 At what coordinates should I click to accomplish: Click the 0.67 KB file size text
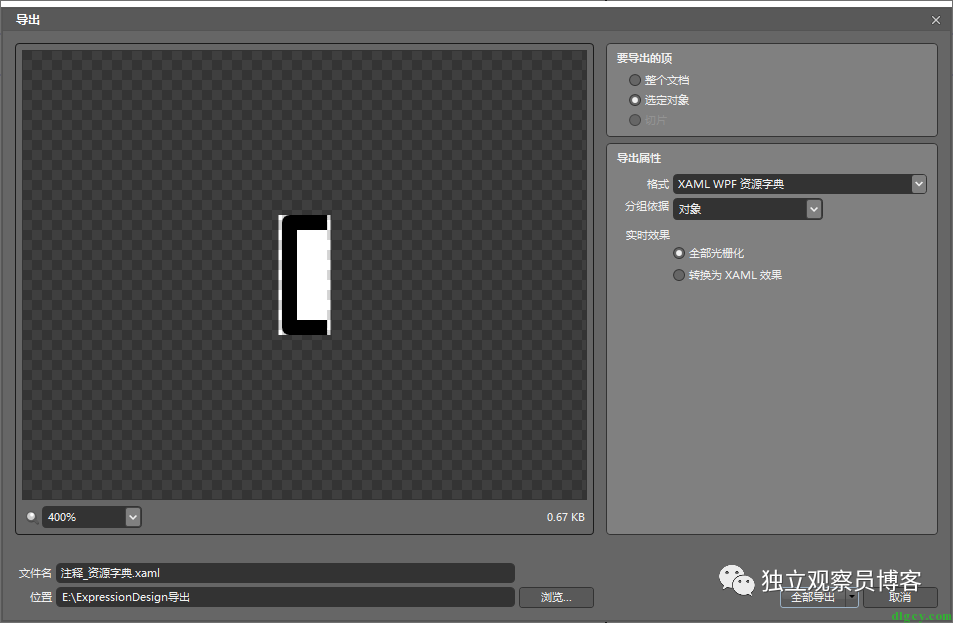point(565,517)
